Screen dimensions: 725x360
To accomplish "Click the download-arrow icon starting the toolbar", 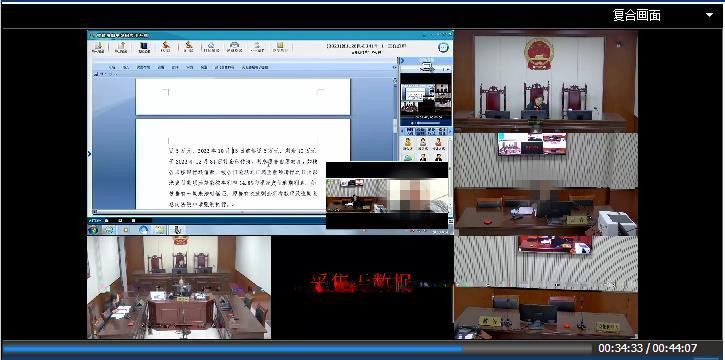I will tap(98, 48).
